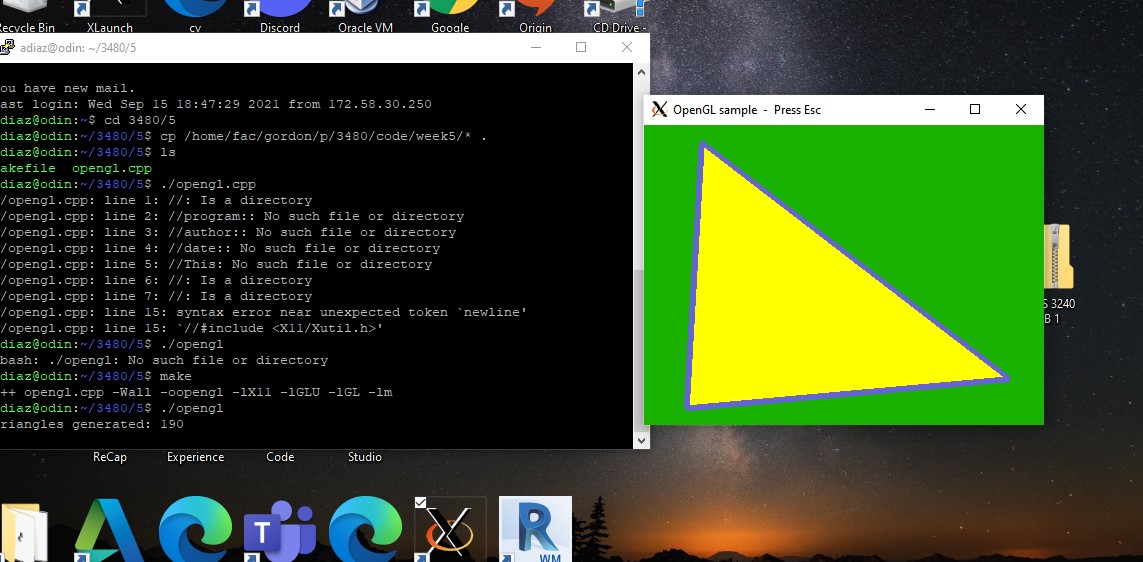Maximize the OpenGL sample window
The width and height of the screenshot is (1143, 562).
tap(975, 109)
